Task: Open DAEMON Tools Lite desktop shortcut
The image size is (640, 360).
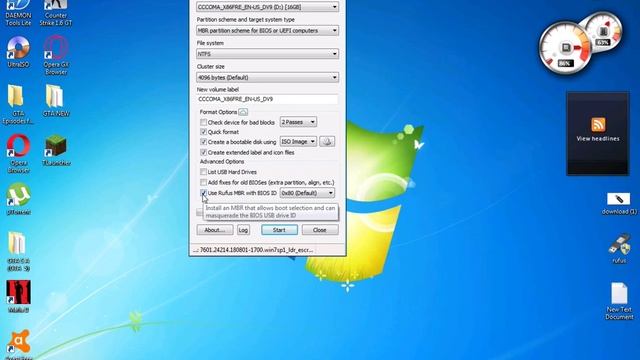Action: pos(18,13)
